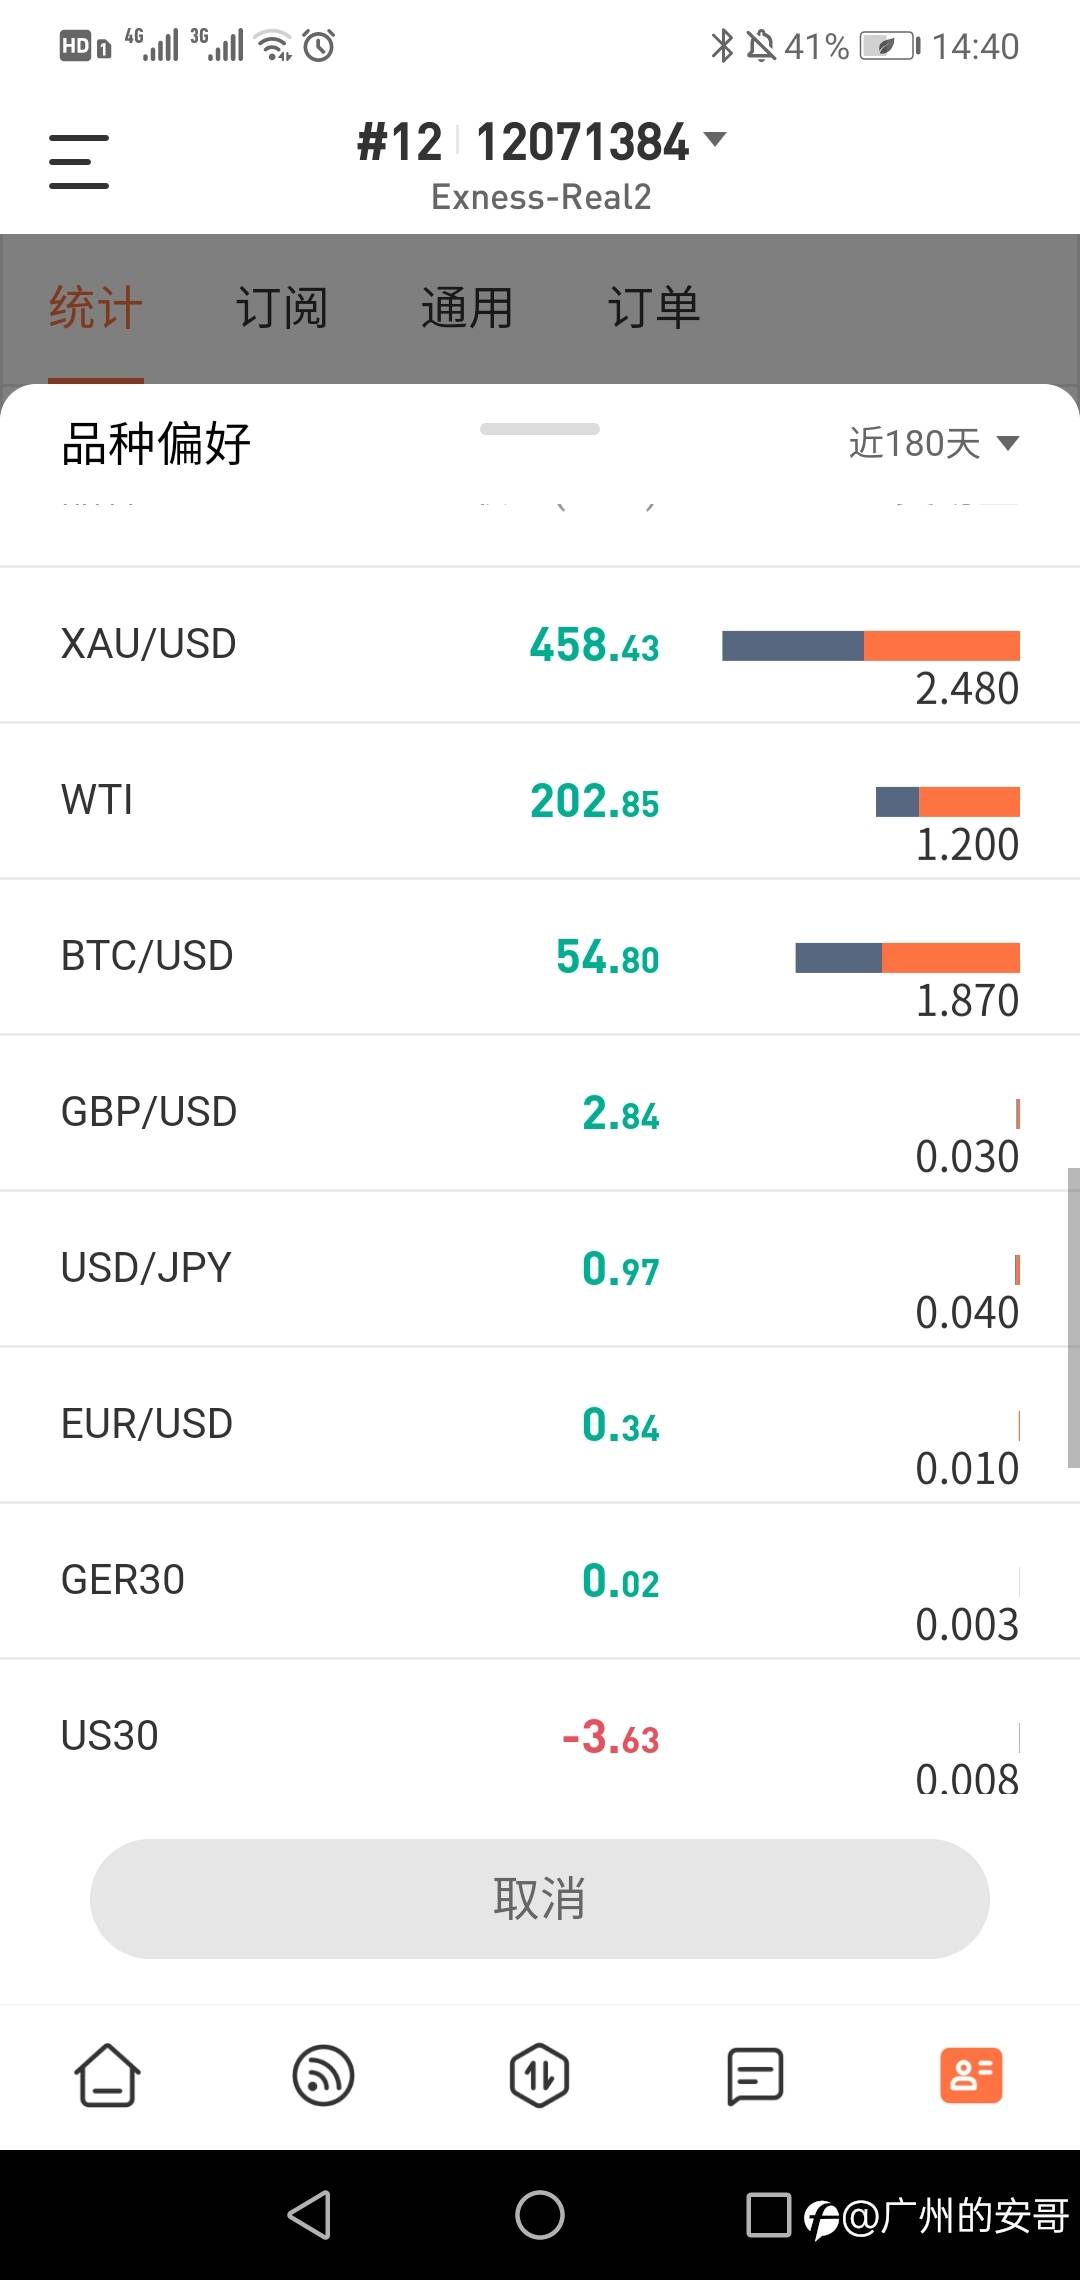Expand the account selector arrow beside 12071384
This screenshot has width=1080, height=2280.
point(715,139)
